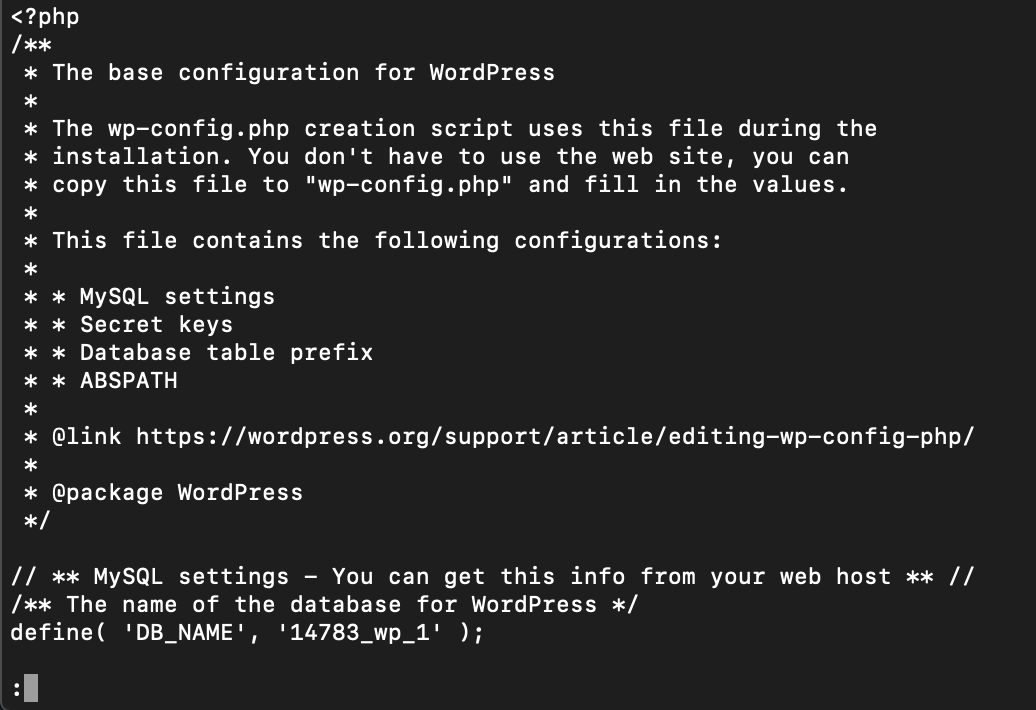Click the colon prompt at the bottom
The width and height of the screenshot is (1036, 710).
(17, 690)
